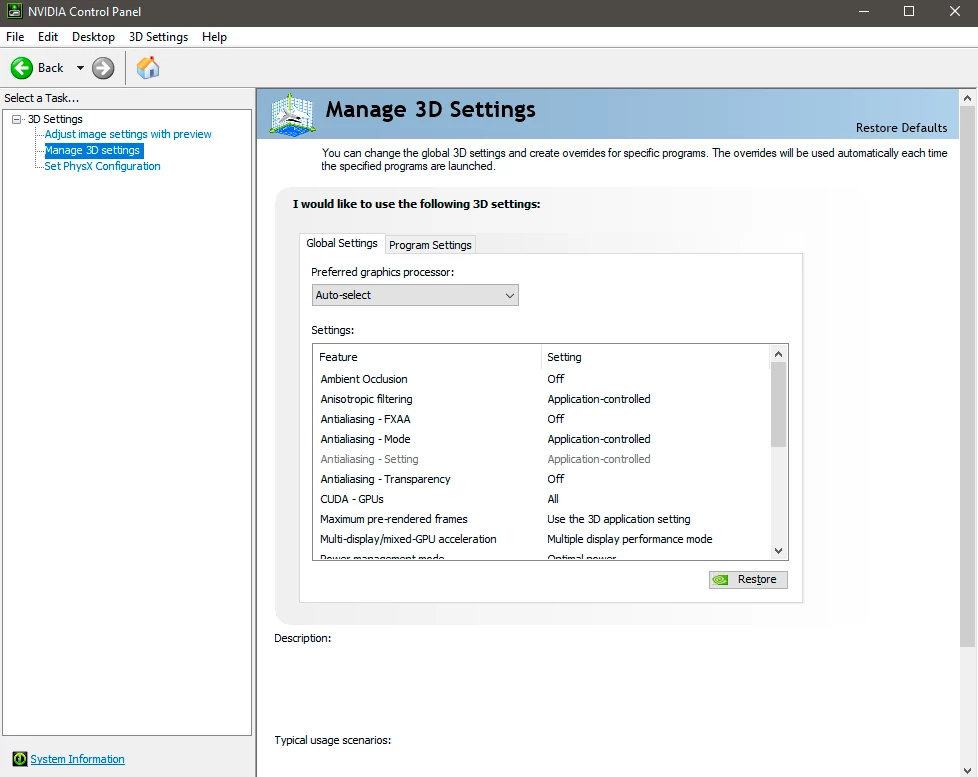Click the All value for CUDA - GPUs
Viewport: 978px width, 777px height.
(x=553, y=499)
